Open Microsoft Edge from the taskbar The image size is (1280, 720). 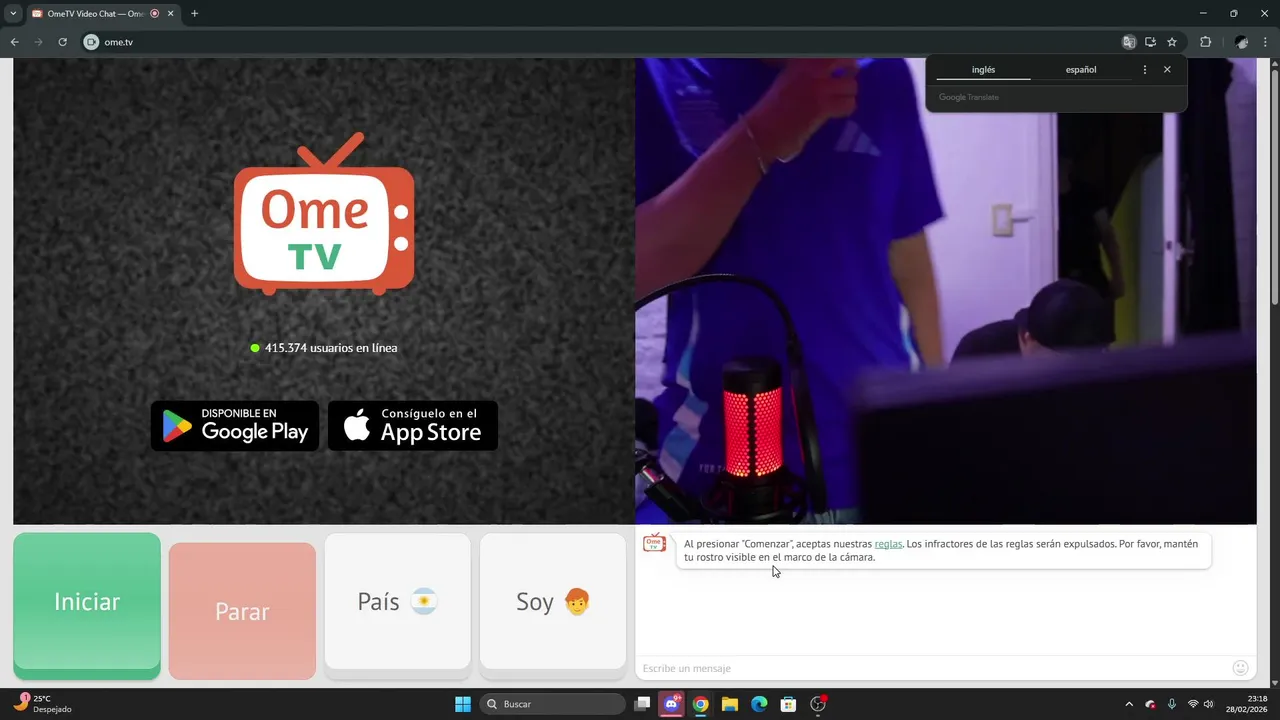pos(759,704)
